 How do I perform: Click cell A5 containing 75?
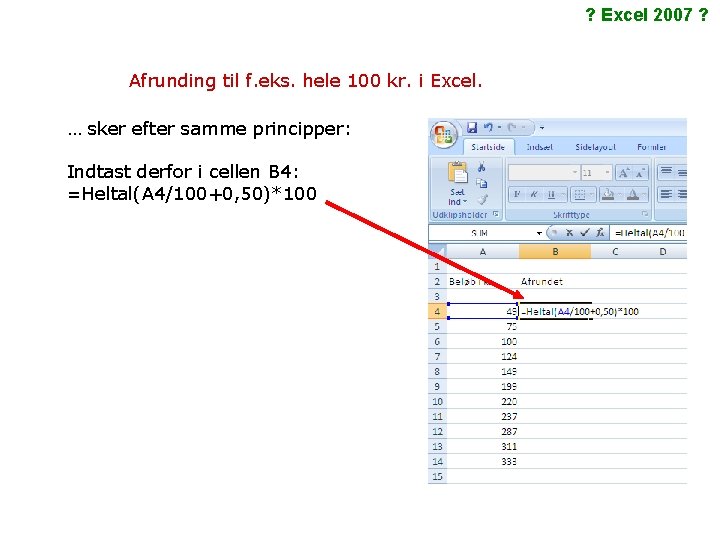483,326
